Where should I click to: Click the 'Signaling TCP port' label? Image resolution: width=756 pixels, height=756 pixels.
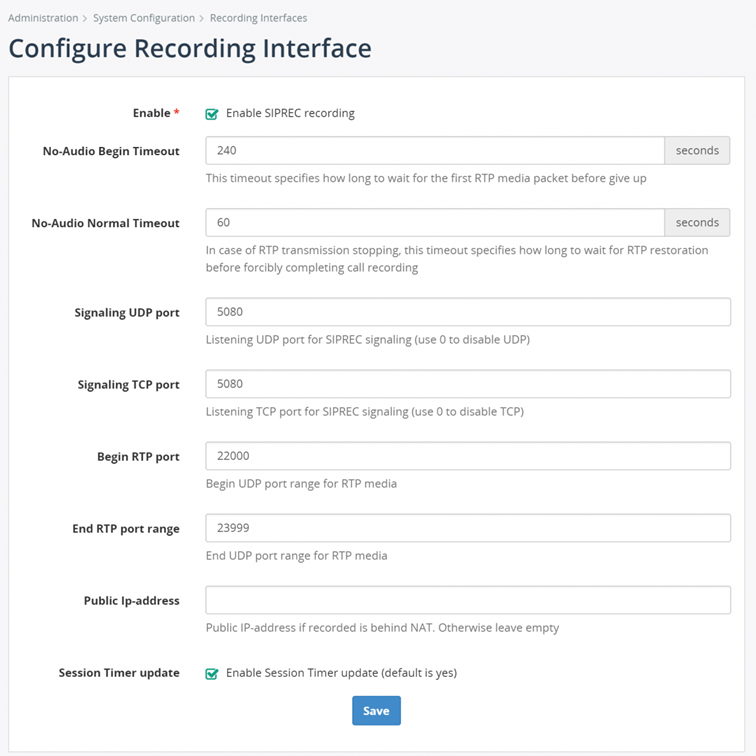pos(128,385)
